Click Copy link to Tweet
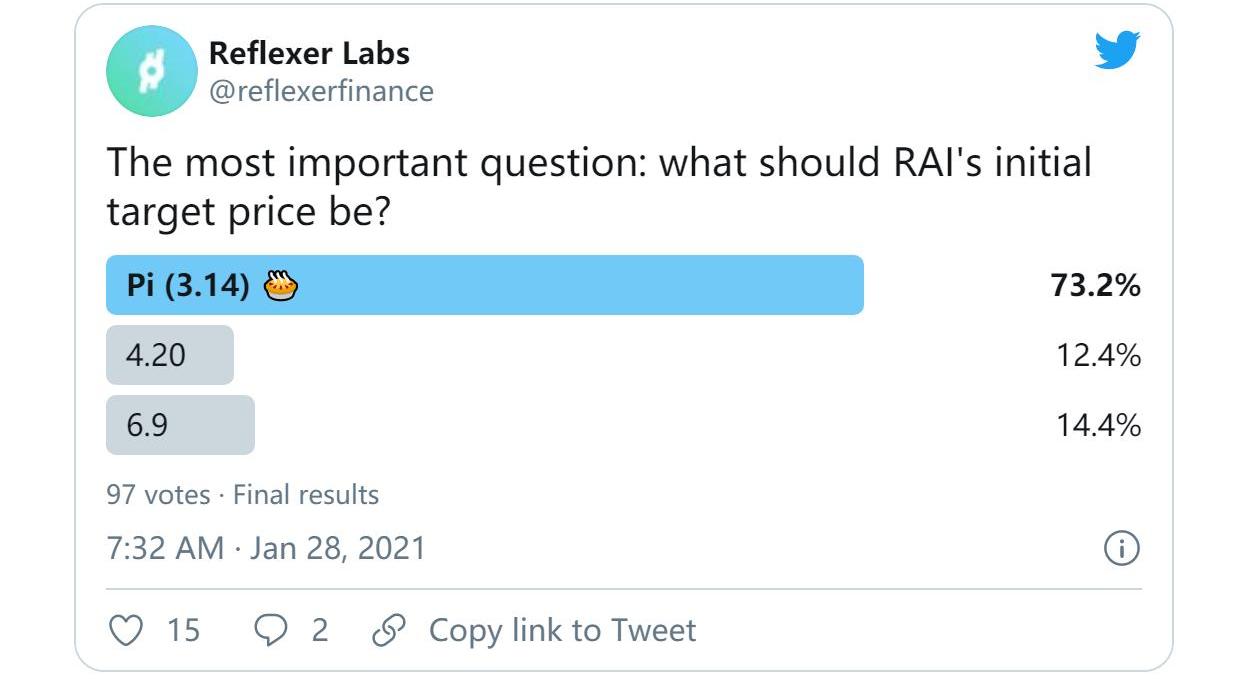 tap(562, 630)
